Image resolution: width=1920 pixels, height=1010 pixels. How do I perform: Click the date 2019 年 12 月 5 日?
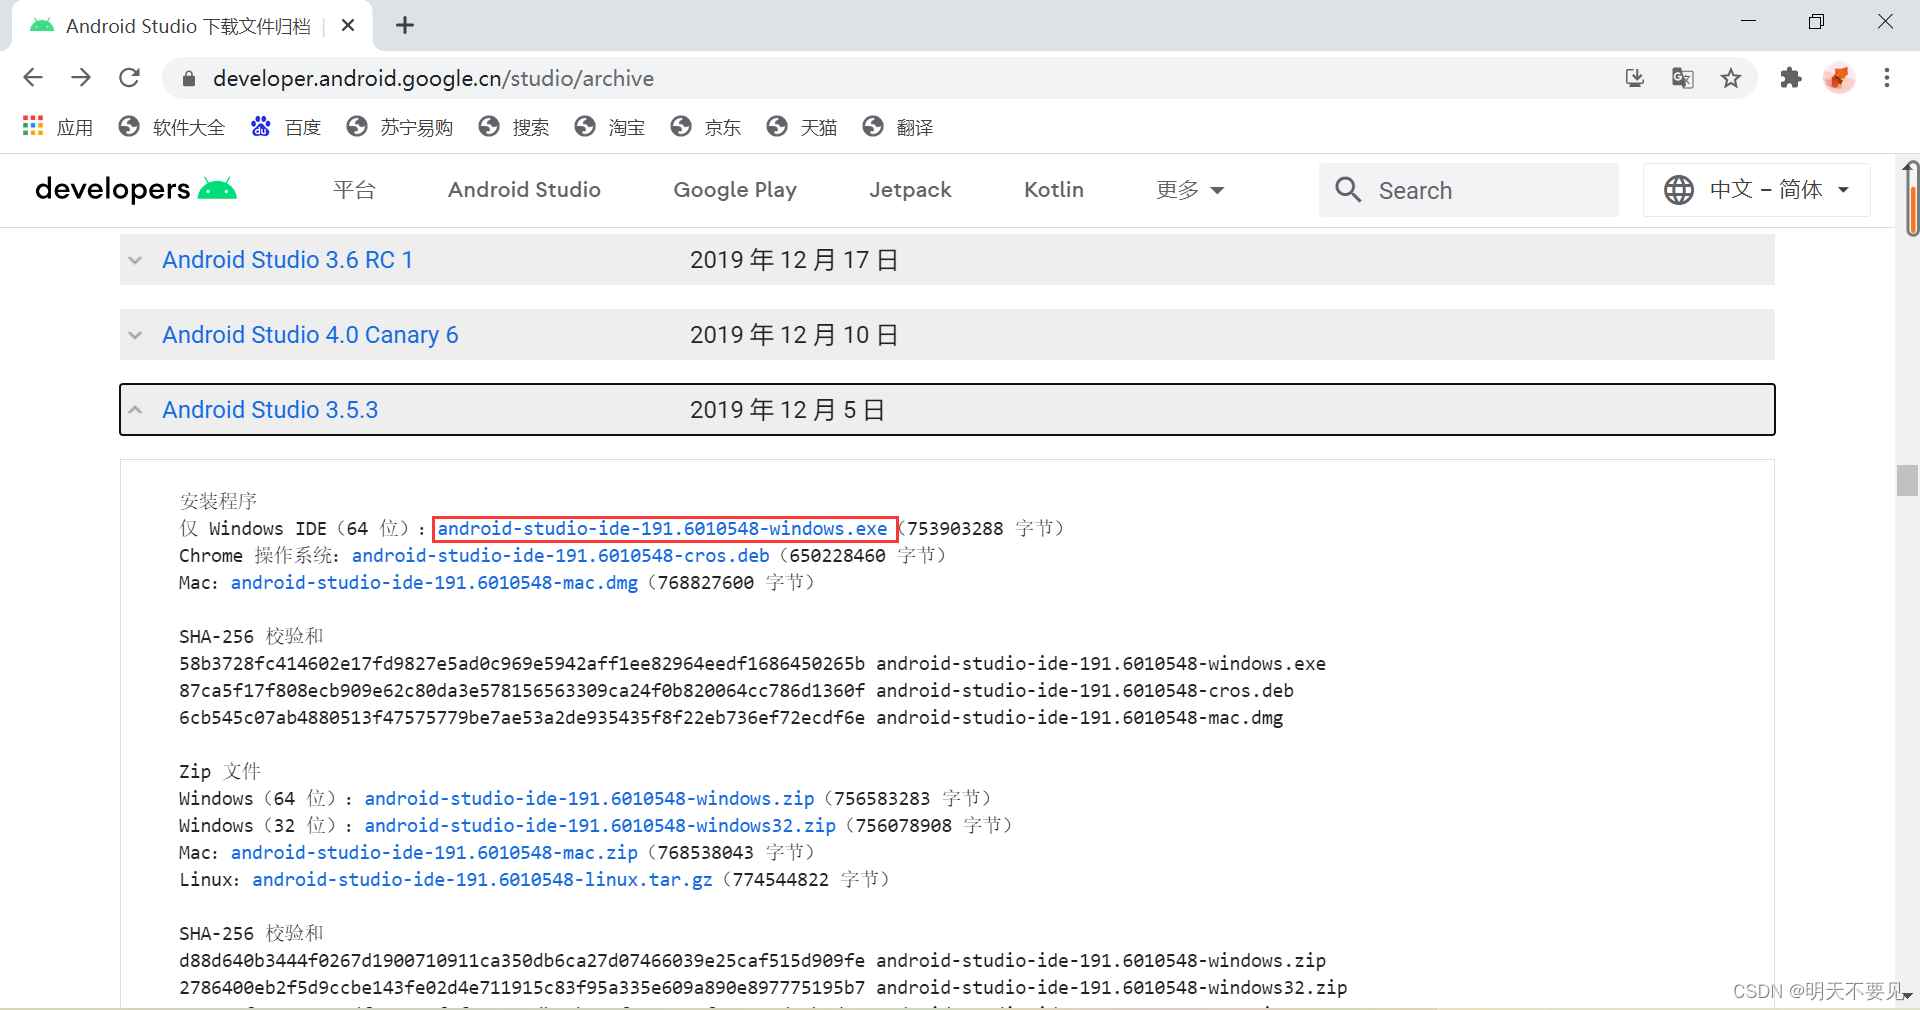point(788,410)
